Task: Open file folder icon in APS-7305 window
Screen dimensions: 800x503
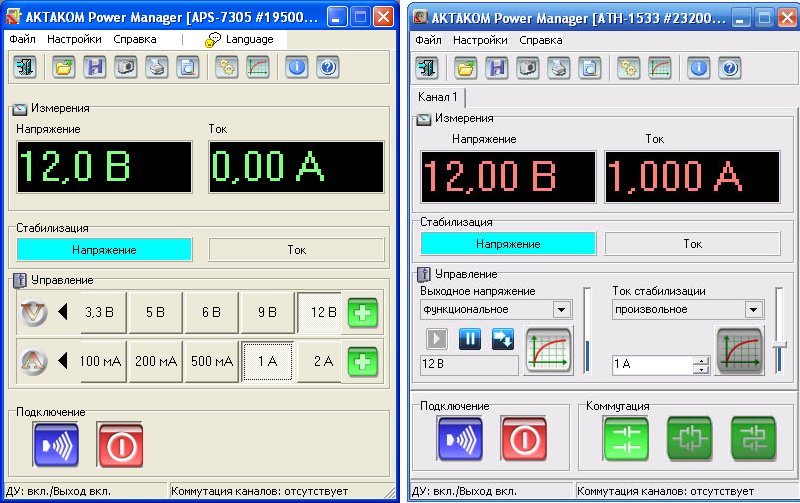Action: point(64,67)
